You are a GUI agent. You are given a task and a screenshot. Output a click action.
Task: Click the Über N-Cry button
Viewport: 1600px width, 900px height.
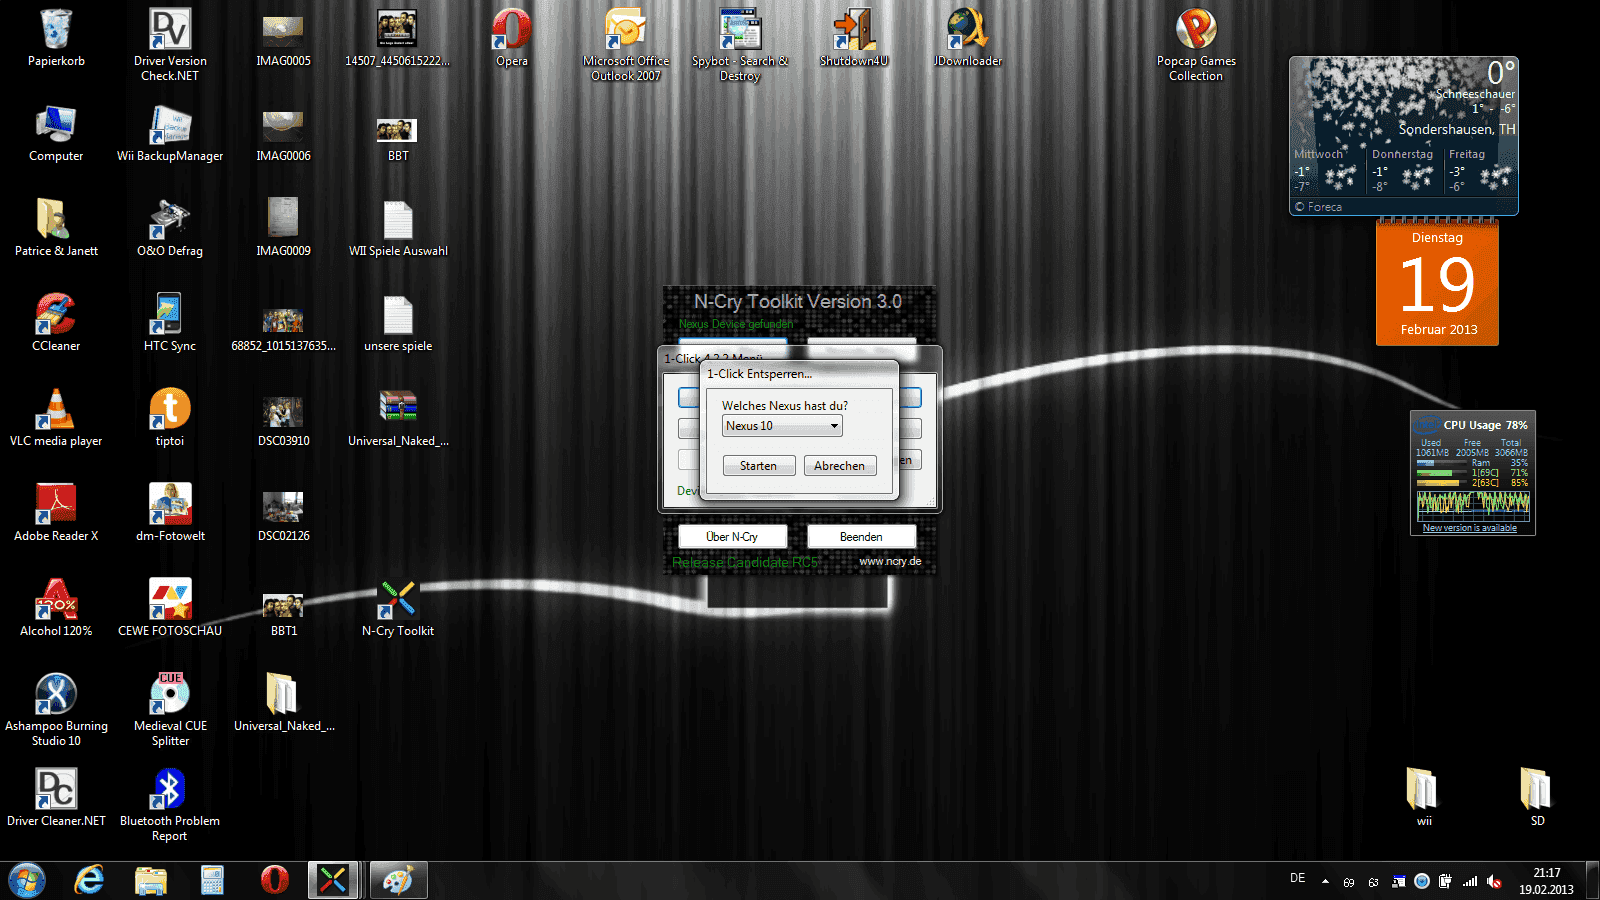tap(732, 537)
